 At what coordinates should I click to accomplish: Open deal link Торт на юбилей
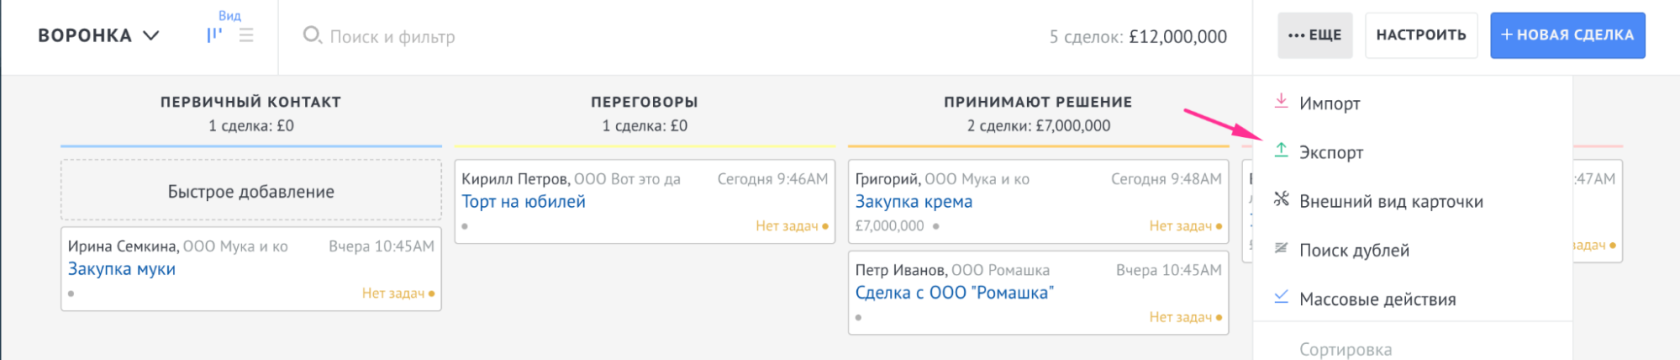(x=523, y=201)
